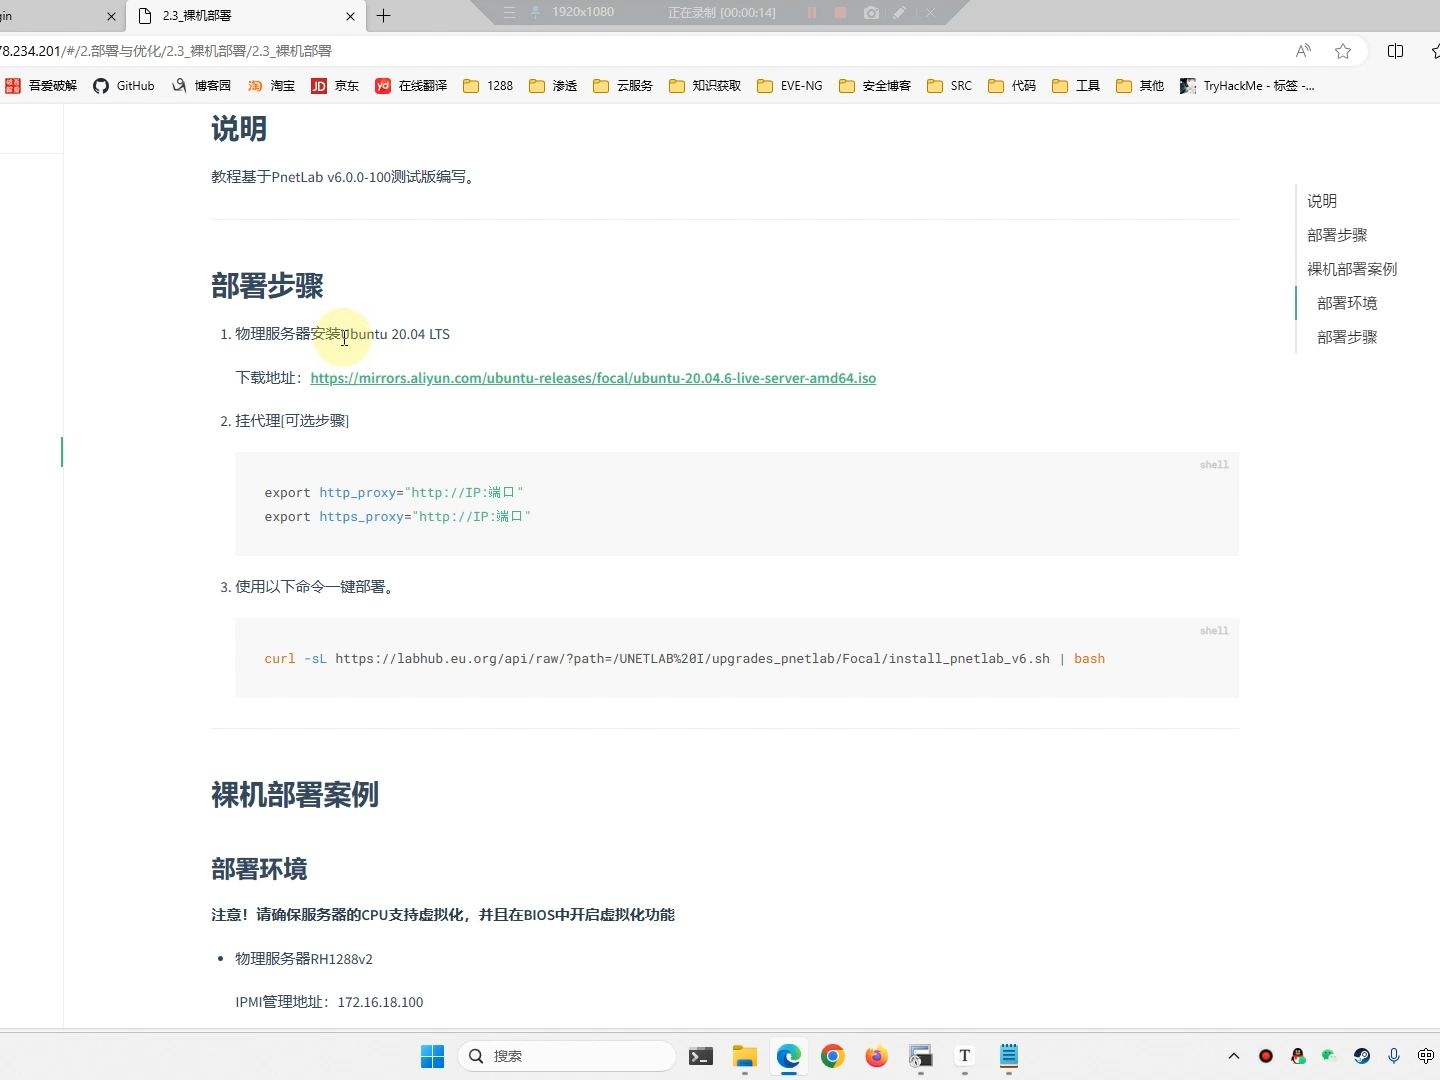Open the TryHackMe bookmark

click(1247, 86)
